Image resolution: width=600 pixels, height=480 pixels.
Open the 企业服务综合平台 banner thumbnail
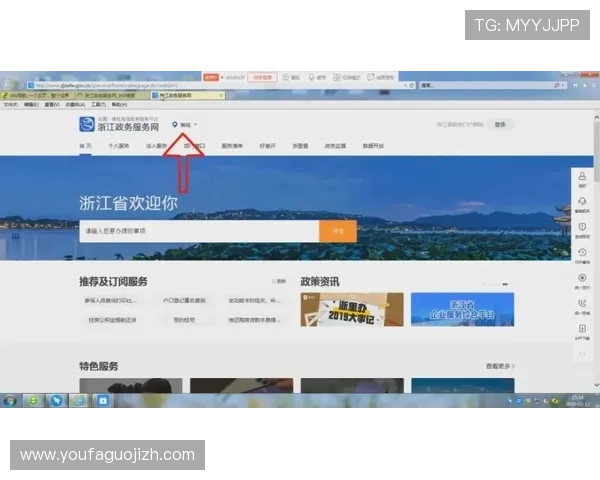click(463, 310)
